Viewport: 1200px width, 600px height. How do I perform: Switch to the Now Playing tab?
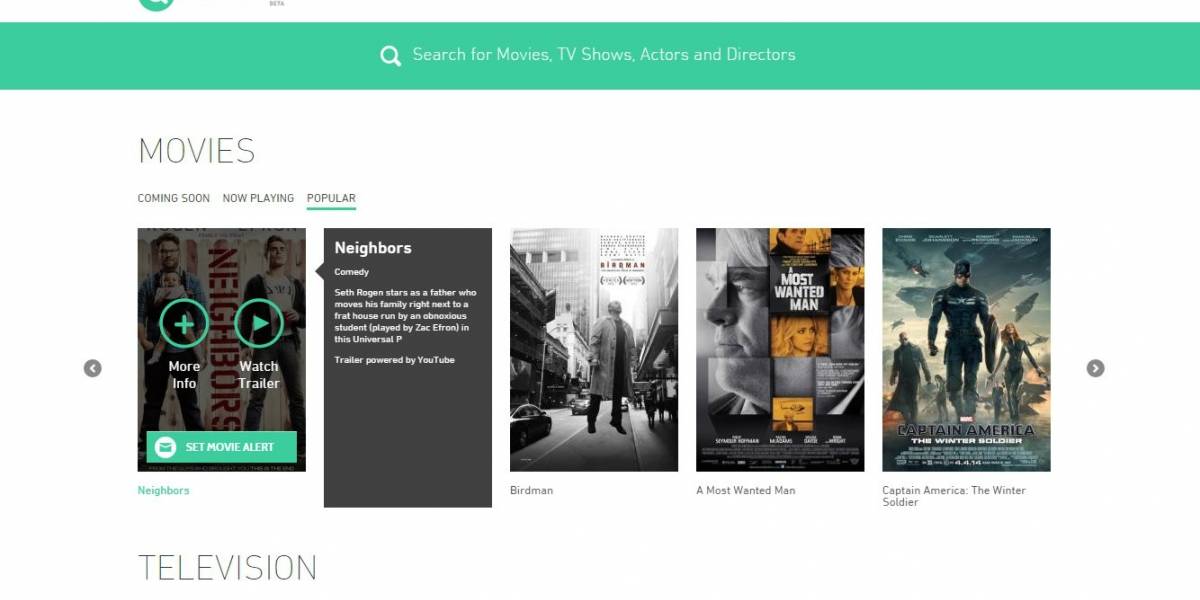[258, 198]
